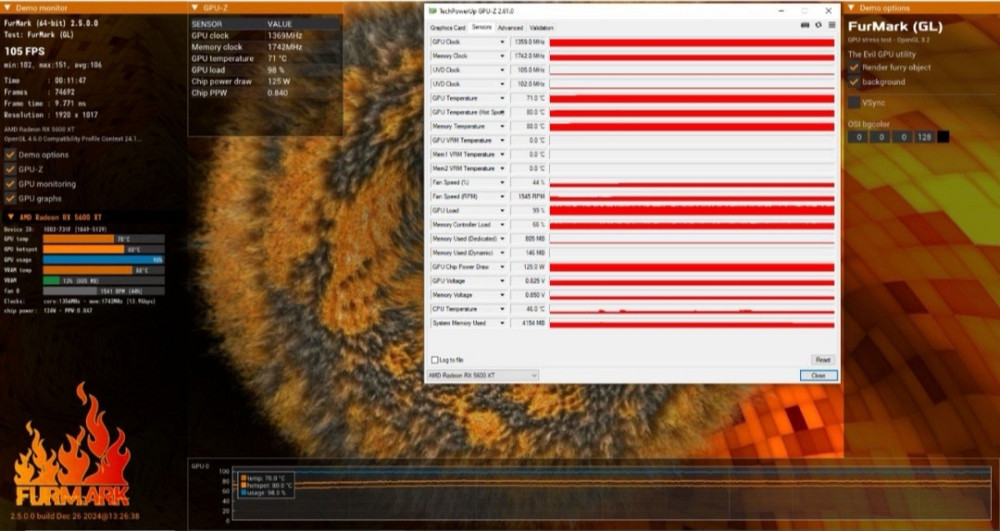The image size is (1000, 531).
Task: Toggle the GPU graphs checkbox
Action: tap(10, 198)
